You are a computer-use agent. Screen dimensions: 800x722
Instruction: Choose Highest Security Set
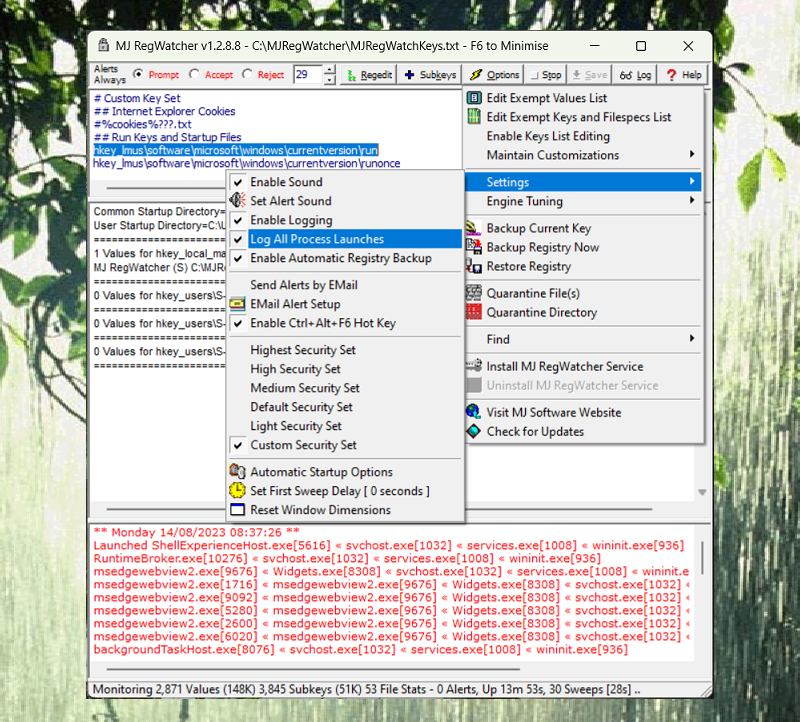(345, 350)
